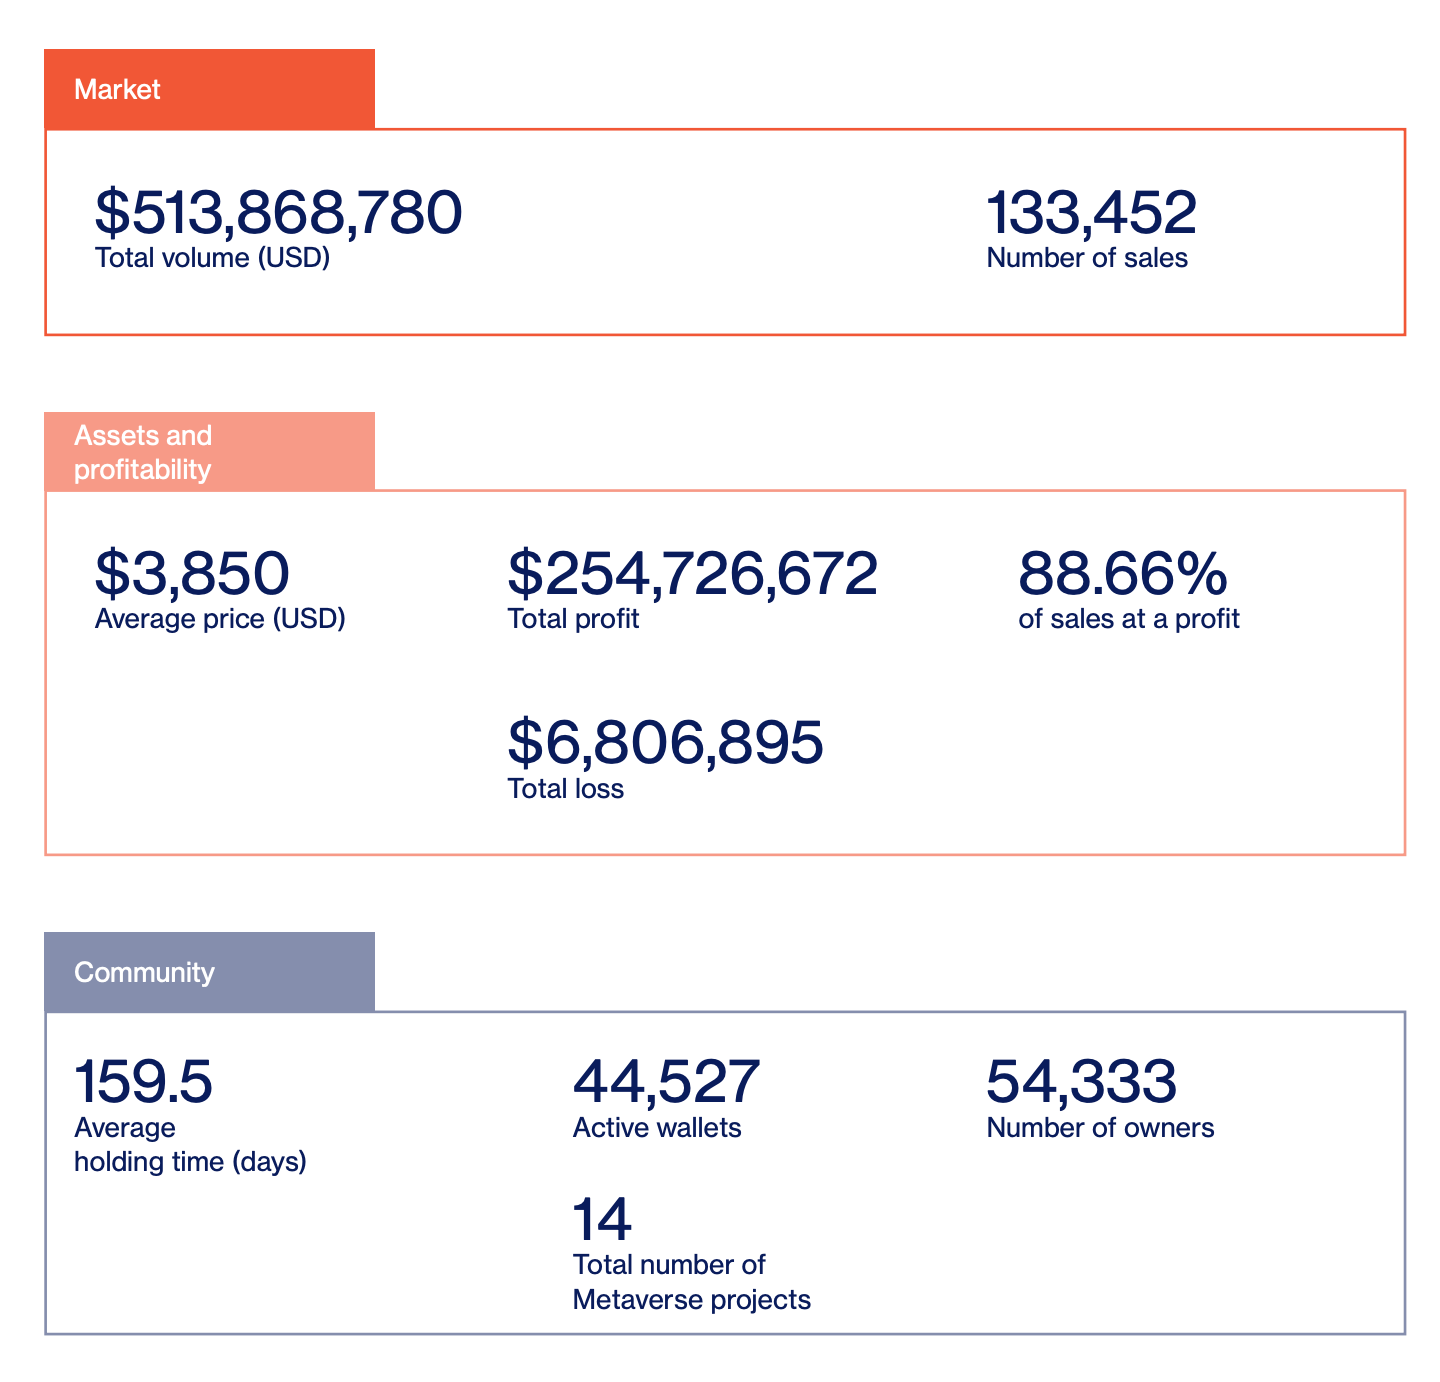Click the Total volume (USD) label
The image size is (1440, 1382).
coord(212,258)
